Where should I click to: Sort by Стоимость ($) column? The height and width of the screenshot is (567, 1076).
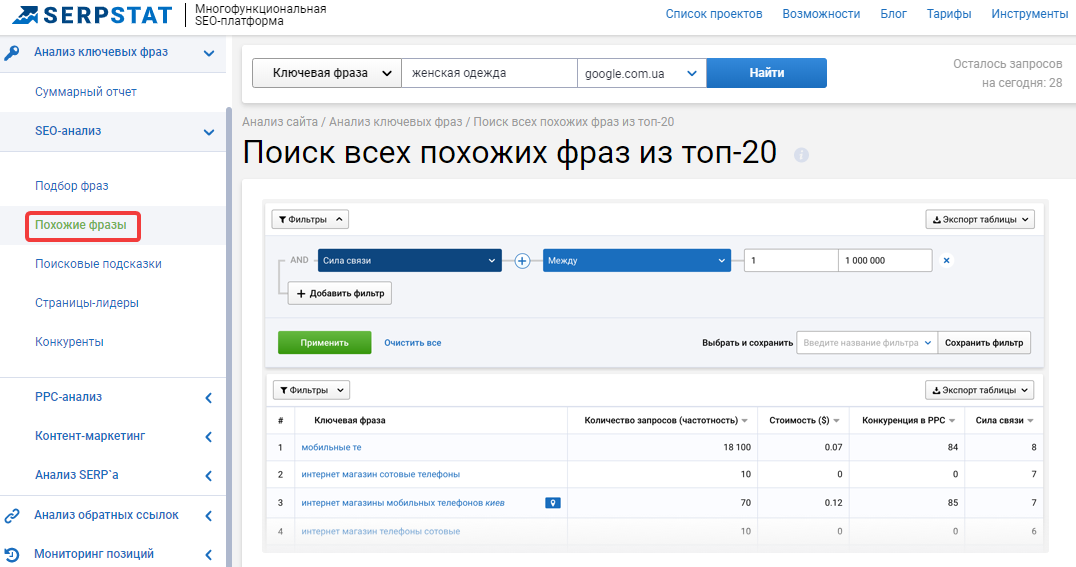(x=804, y=421)
